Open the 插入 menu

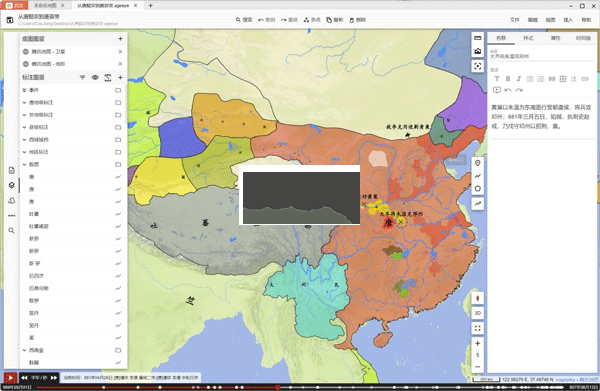coord(568,20)
